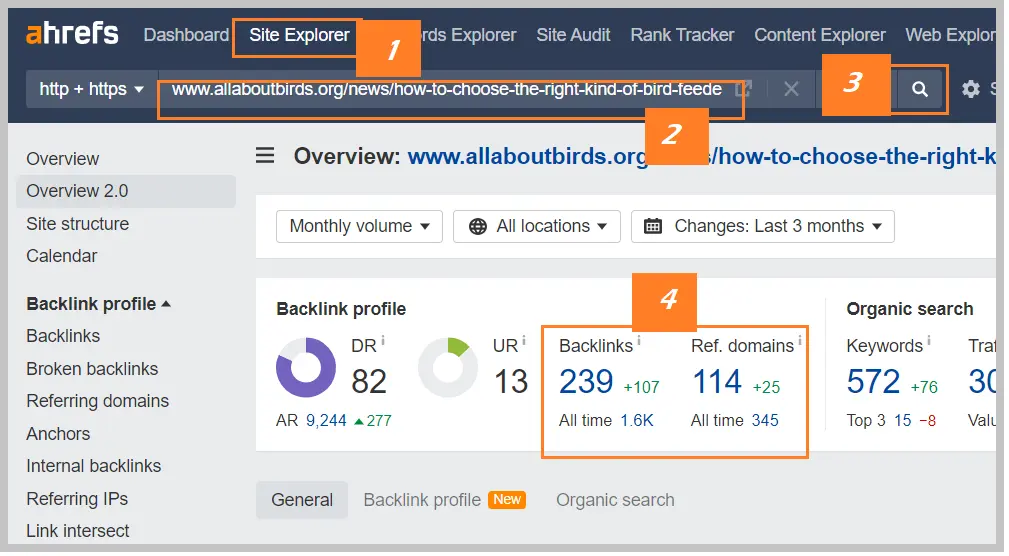Click the Ref. domains info icon

800,340
